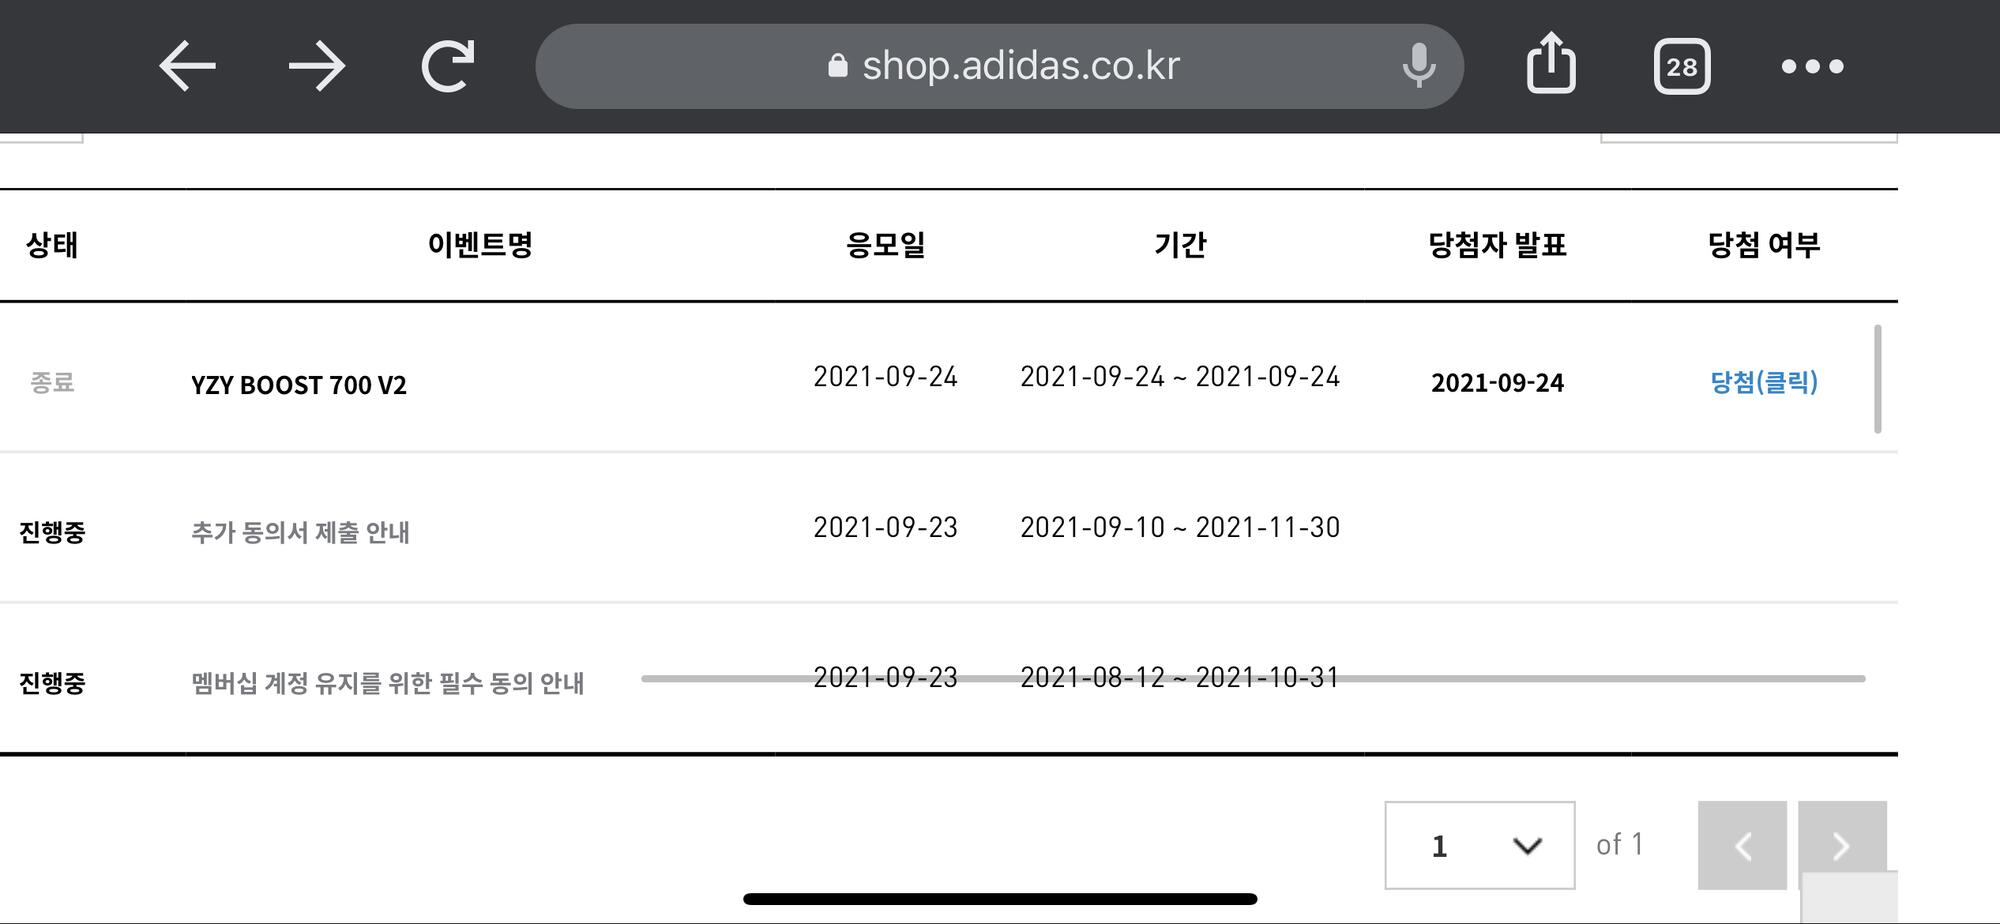
Task: Click the 당첨자 발표 column header
Action: tap(1497, 245)
